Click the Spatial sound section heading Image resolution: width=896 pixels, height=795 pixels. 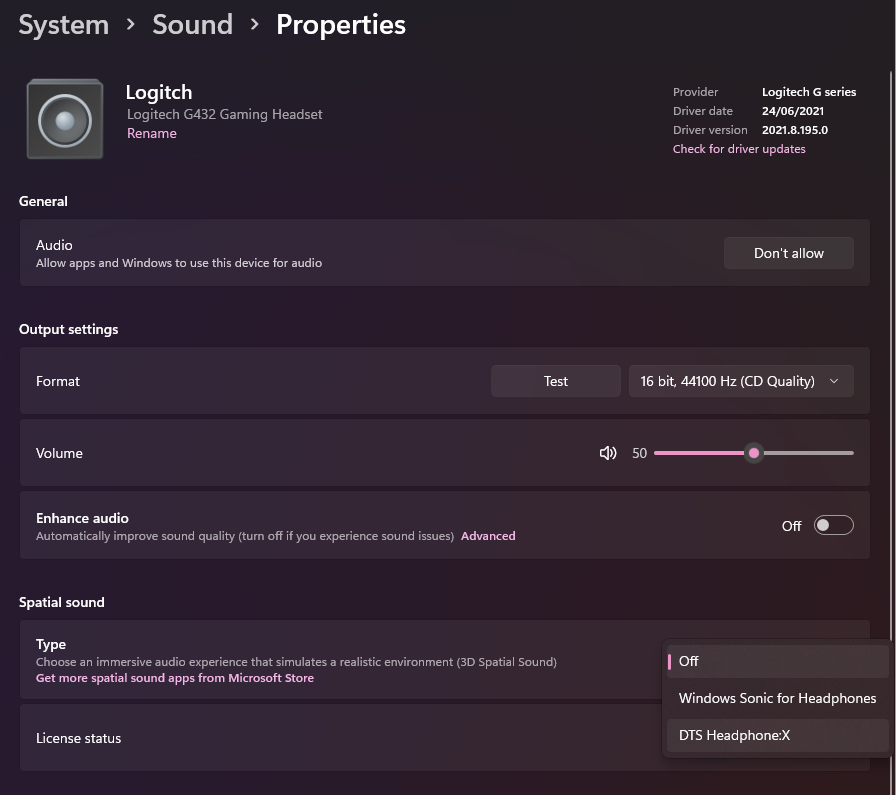[62, 602]
